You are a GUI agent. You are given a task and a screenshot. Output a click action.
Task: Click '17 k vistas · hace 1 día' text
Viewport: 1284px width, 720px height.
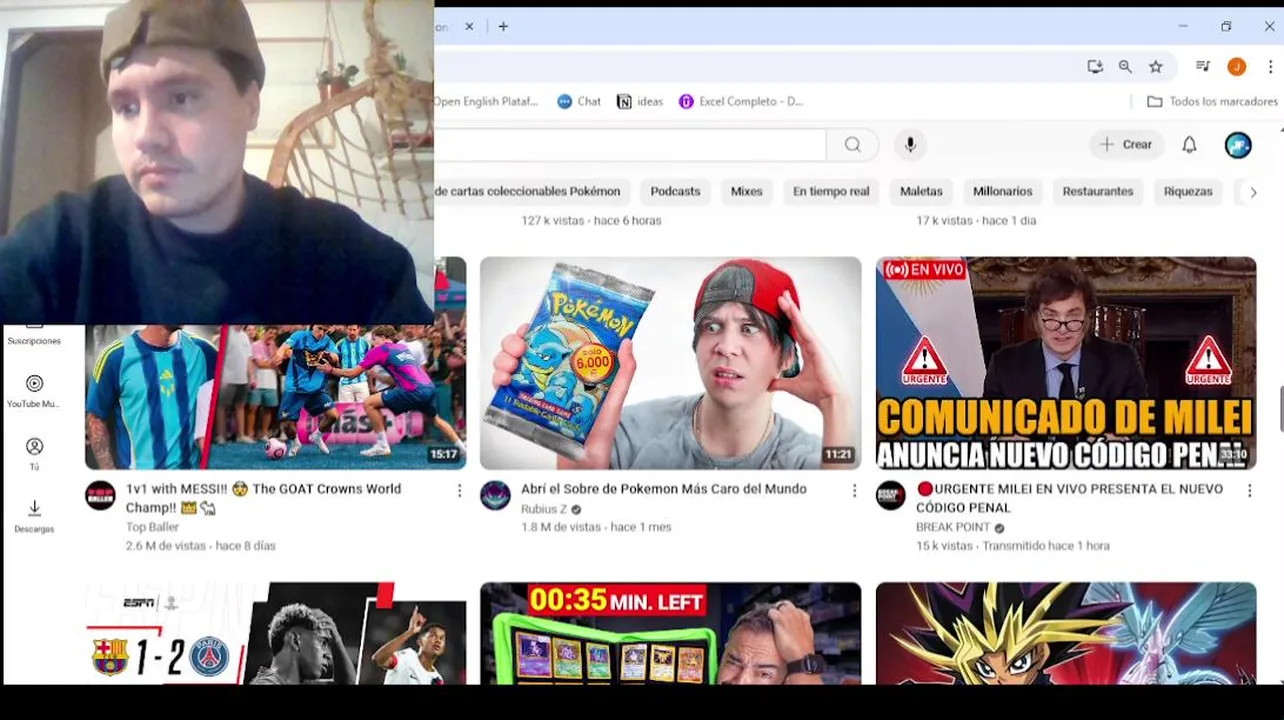click(976, 220)
